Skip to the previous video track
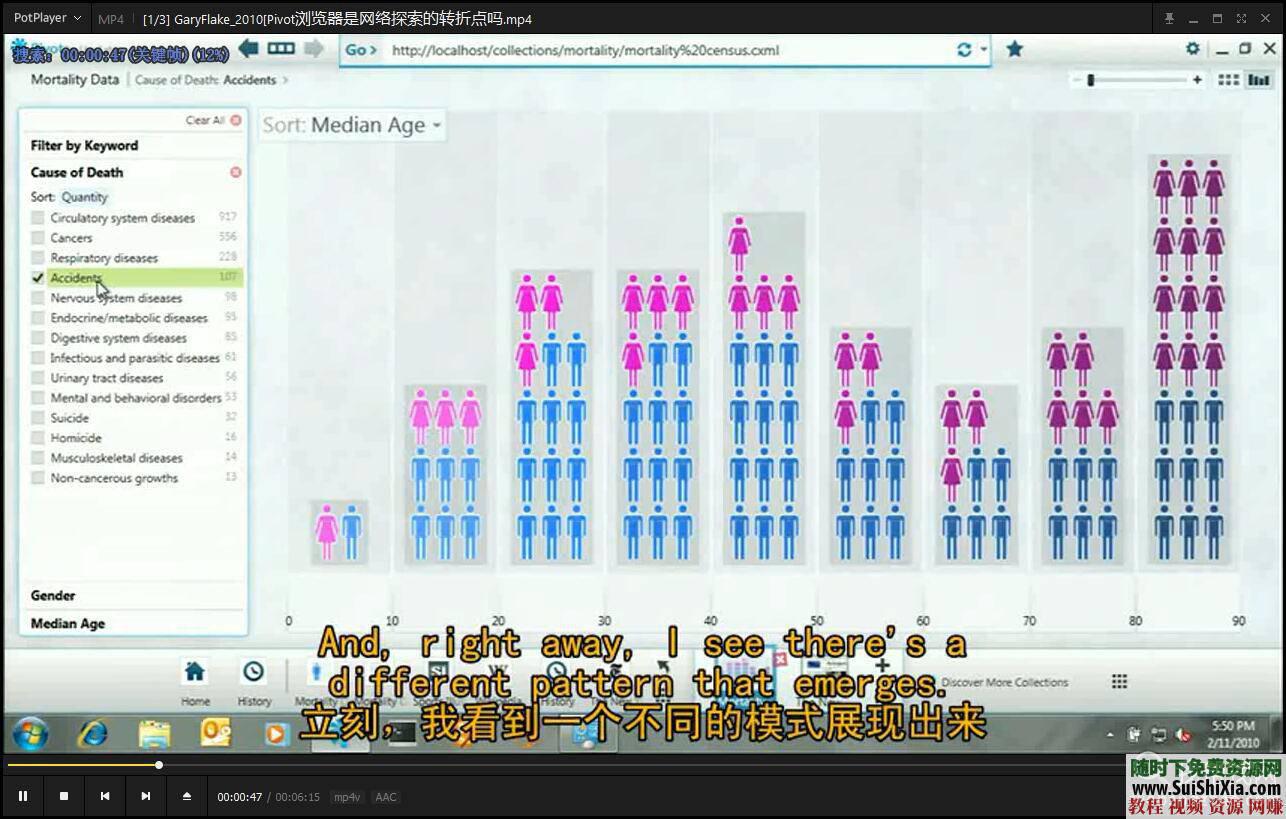 click(x=105, y=796)
